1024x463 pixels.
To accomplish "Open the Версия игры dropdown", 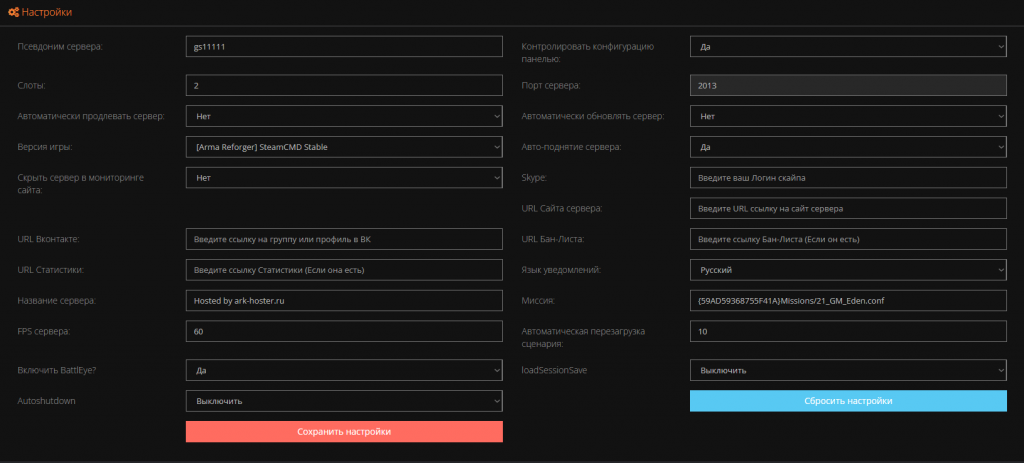I will 344,147.
